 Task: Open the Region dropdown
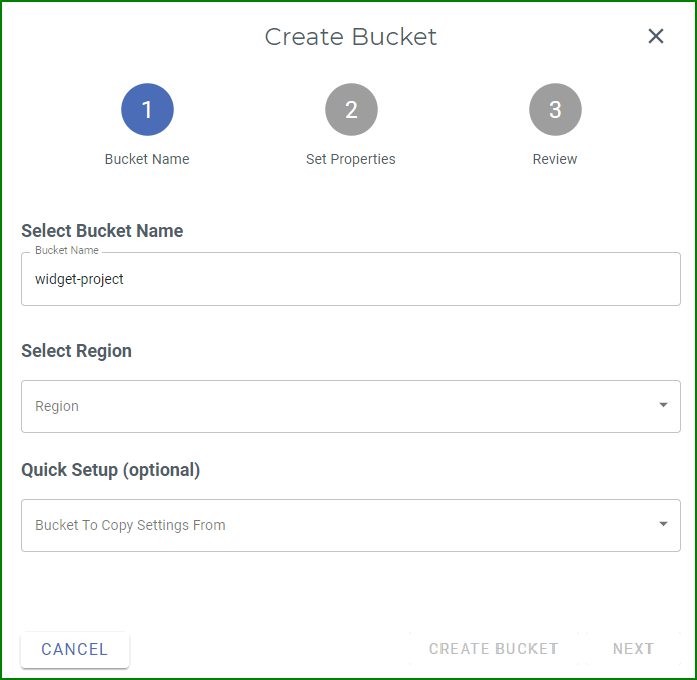click(340, 406)
